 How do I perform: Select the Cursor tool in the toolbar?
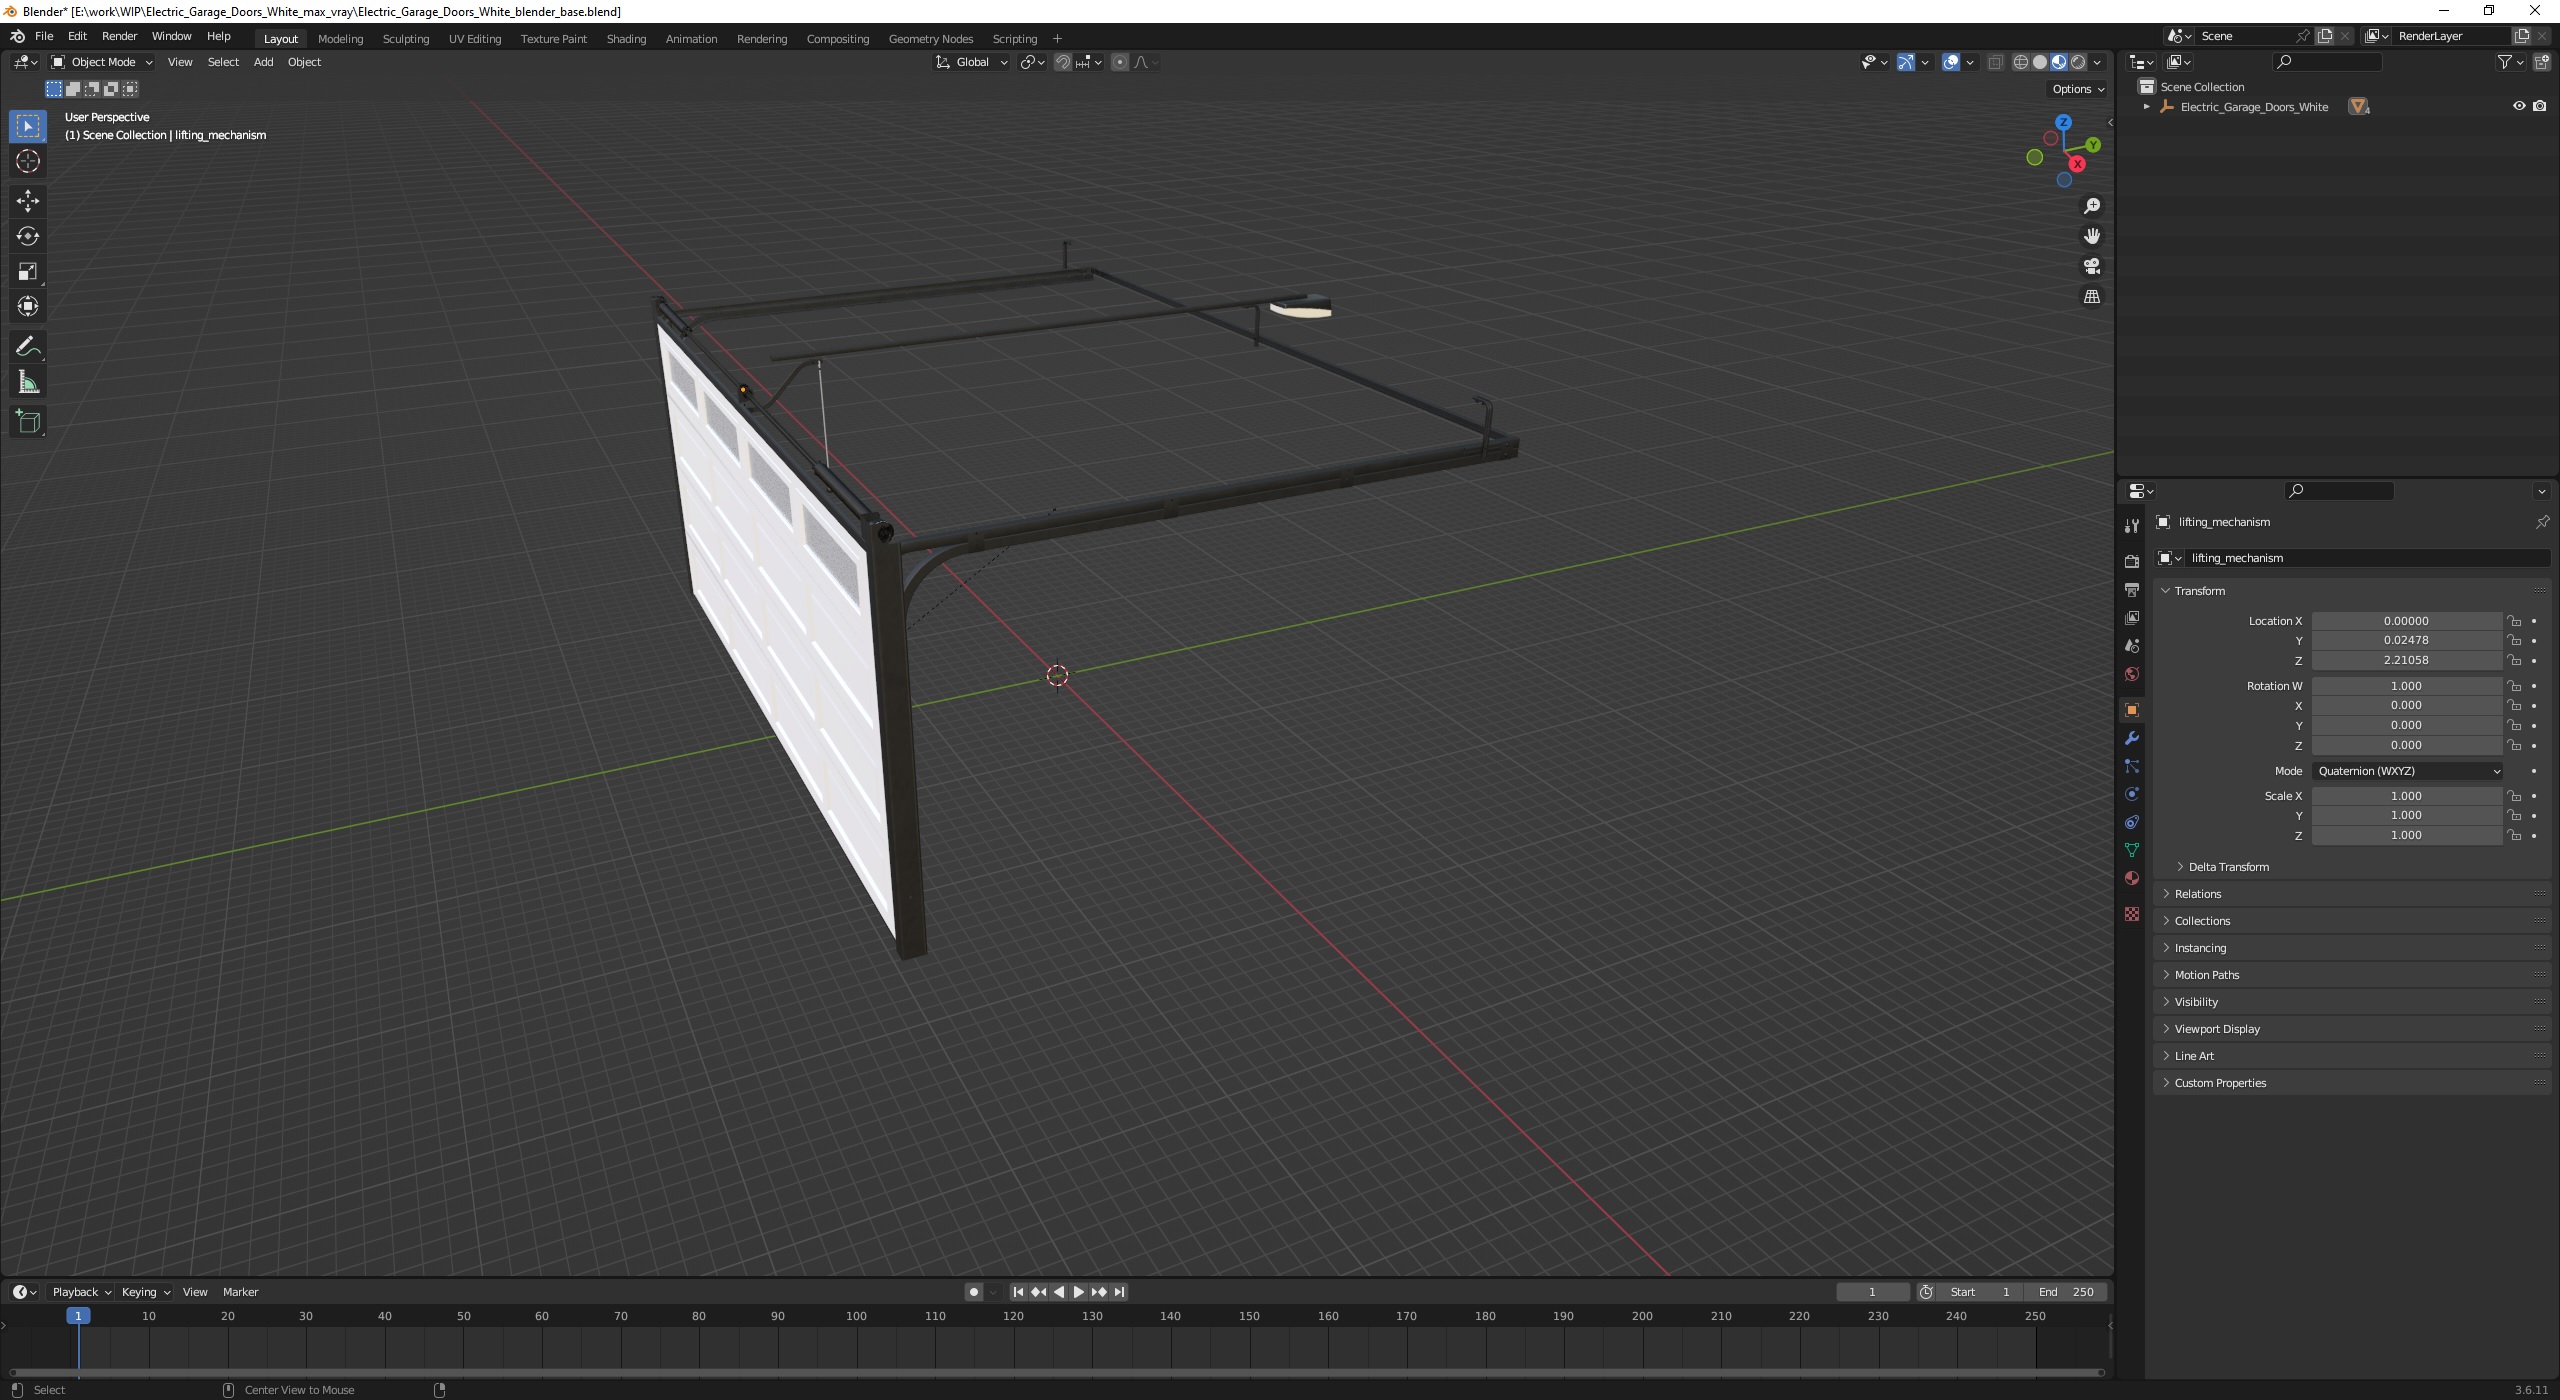coord(28,161)
